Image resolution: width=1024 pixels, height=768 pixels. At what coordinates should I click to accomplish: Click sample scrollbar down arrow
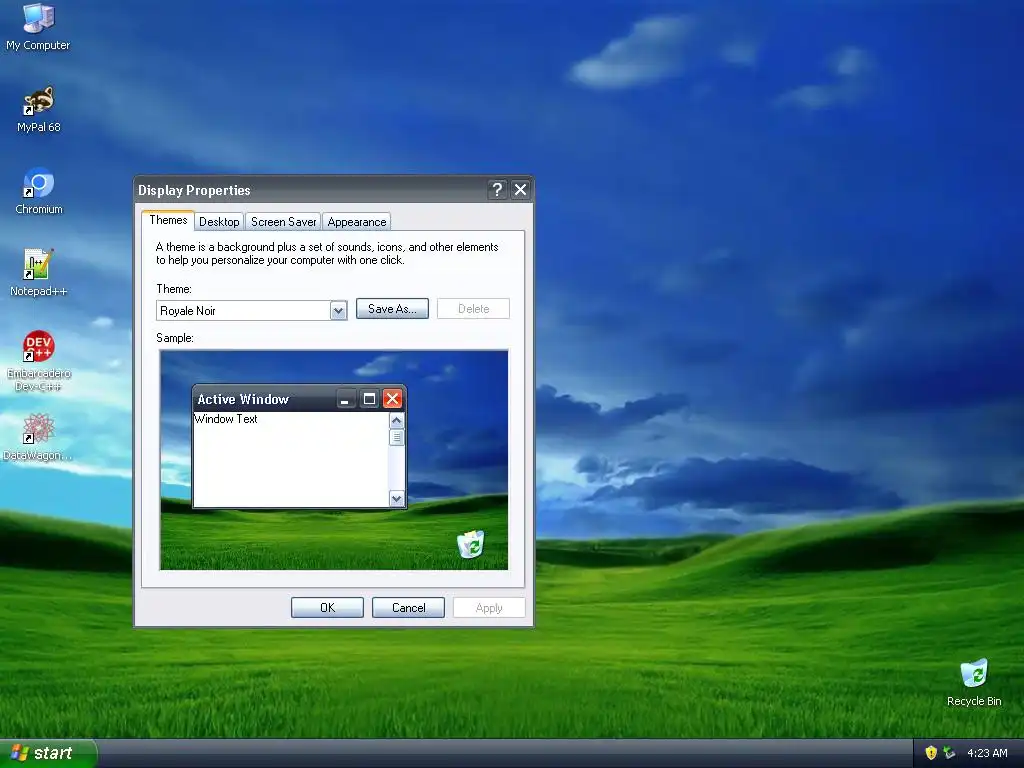396,499
